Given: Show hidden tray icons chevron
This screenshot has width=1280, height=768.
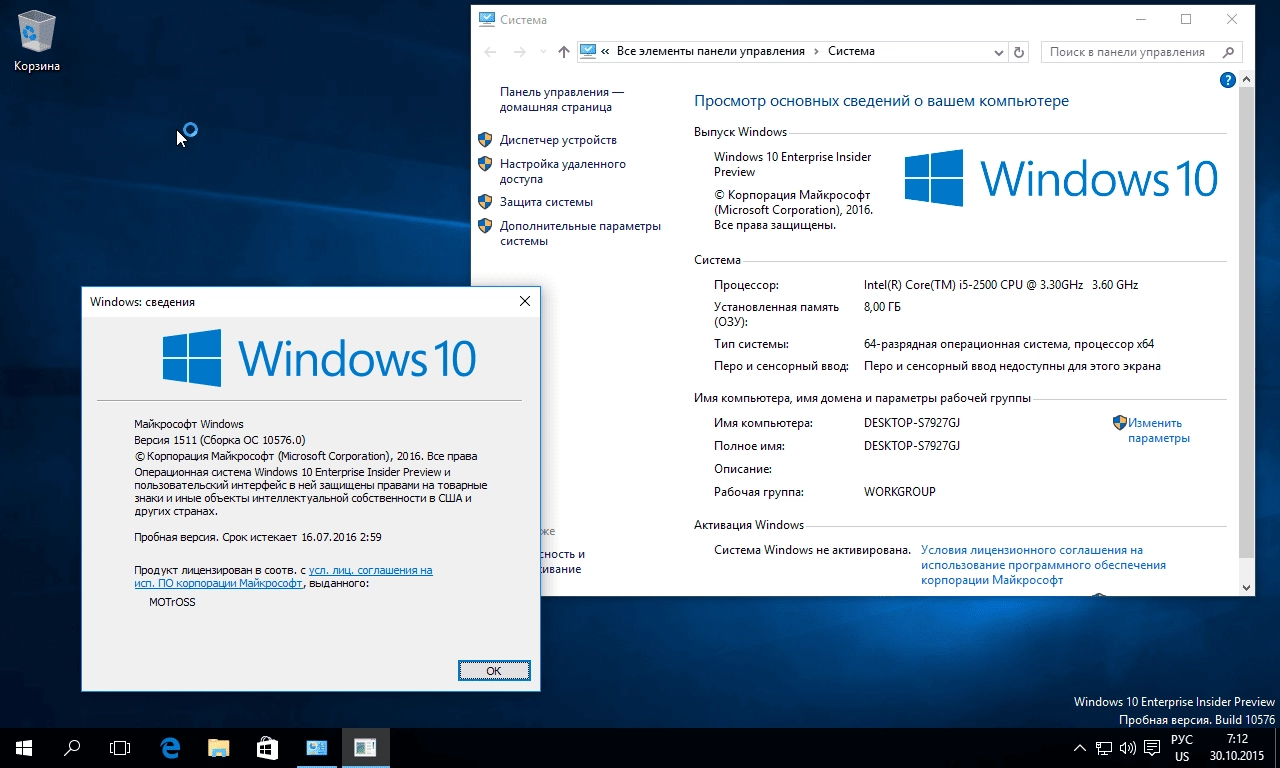Looking at the screenshot, I should pyautogui.click(x=1080, y=748).
